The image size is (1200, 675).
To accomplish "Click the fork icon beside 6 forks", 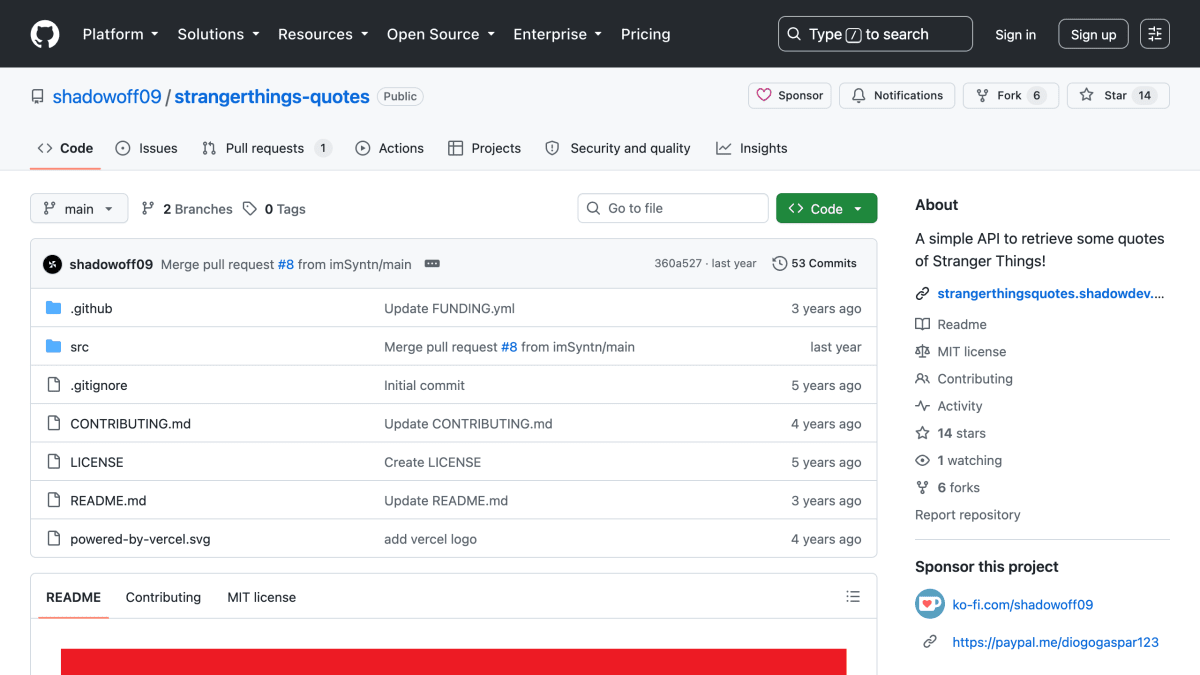I will [x=922, y=488].
